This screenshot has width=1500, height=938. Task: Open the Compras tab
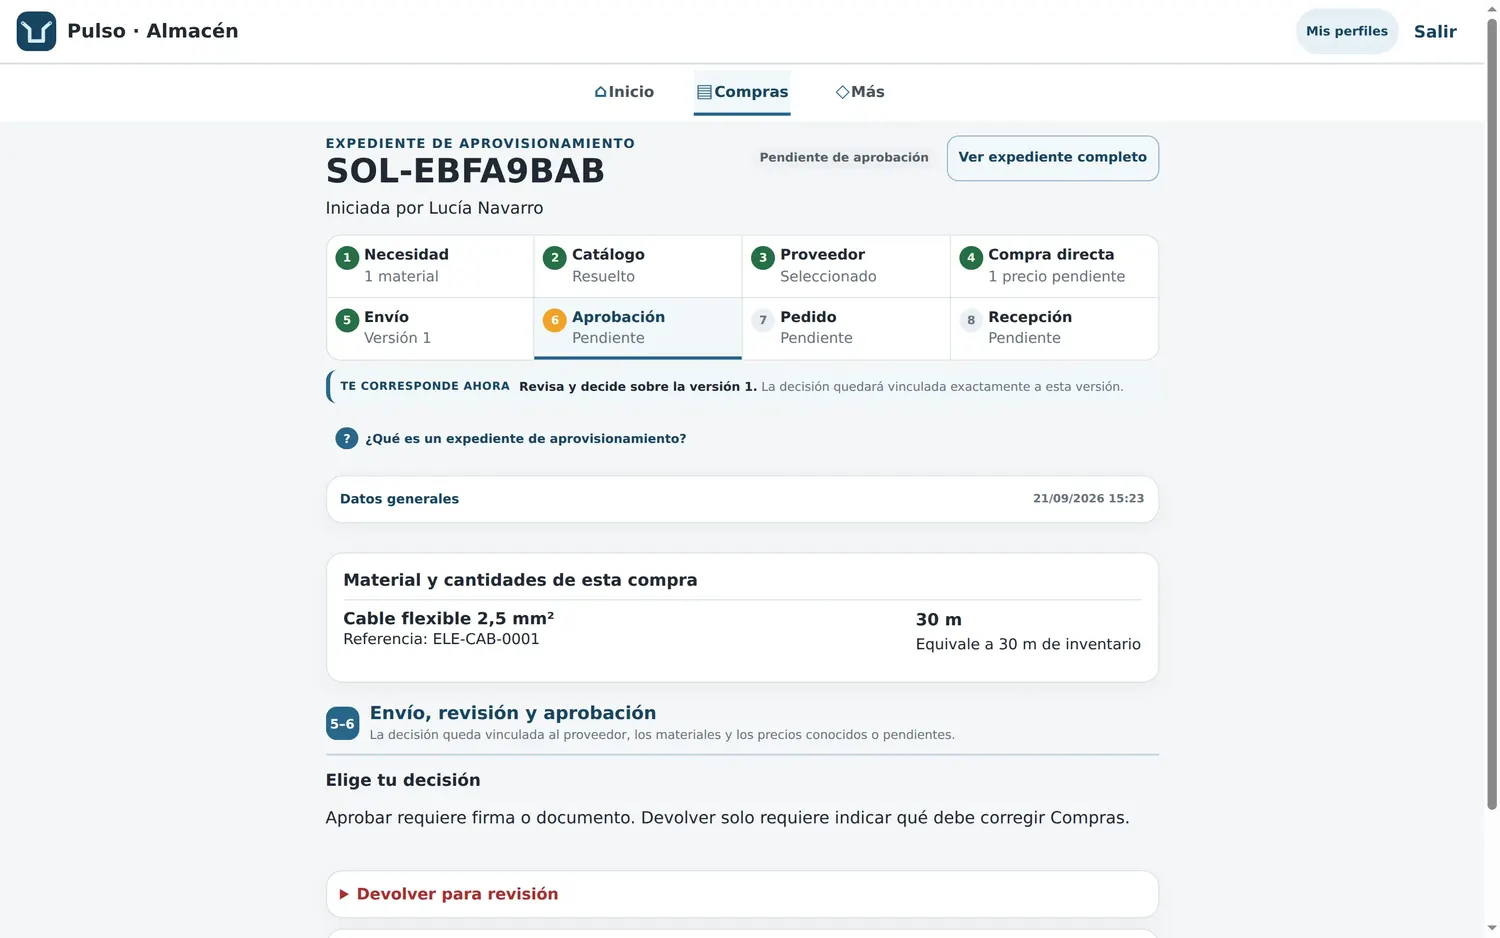pyautogui.click(x=742, y=92)
